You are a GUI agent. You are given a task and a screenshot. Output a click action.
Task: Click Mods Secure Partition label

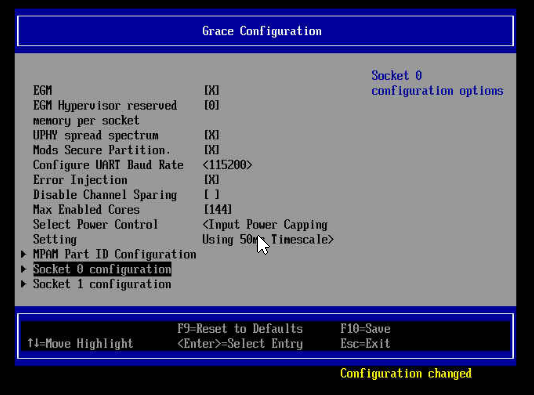(x=101, y=150)
